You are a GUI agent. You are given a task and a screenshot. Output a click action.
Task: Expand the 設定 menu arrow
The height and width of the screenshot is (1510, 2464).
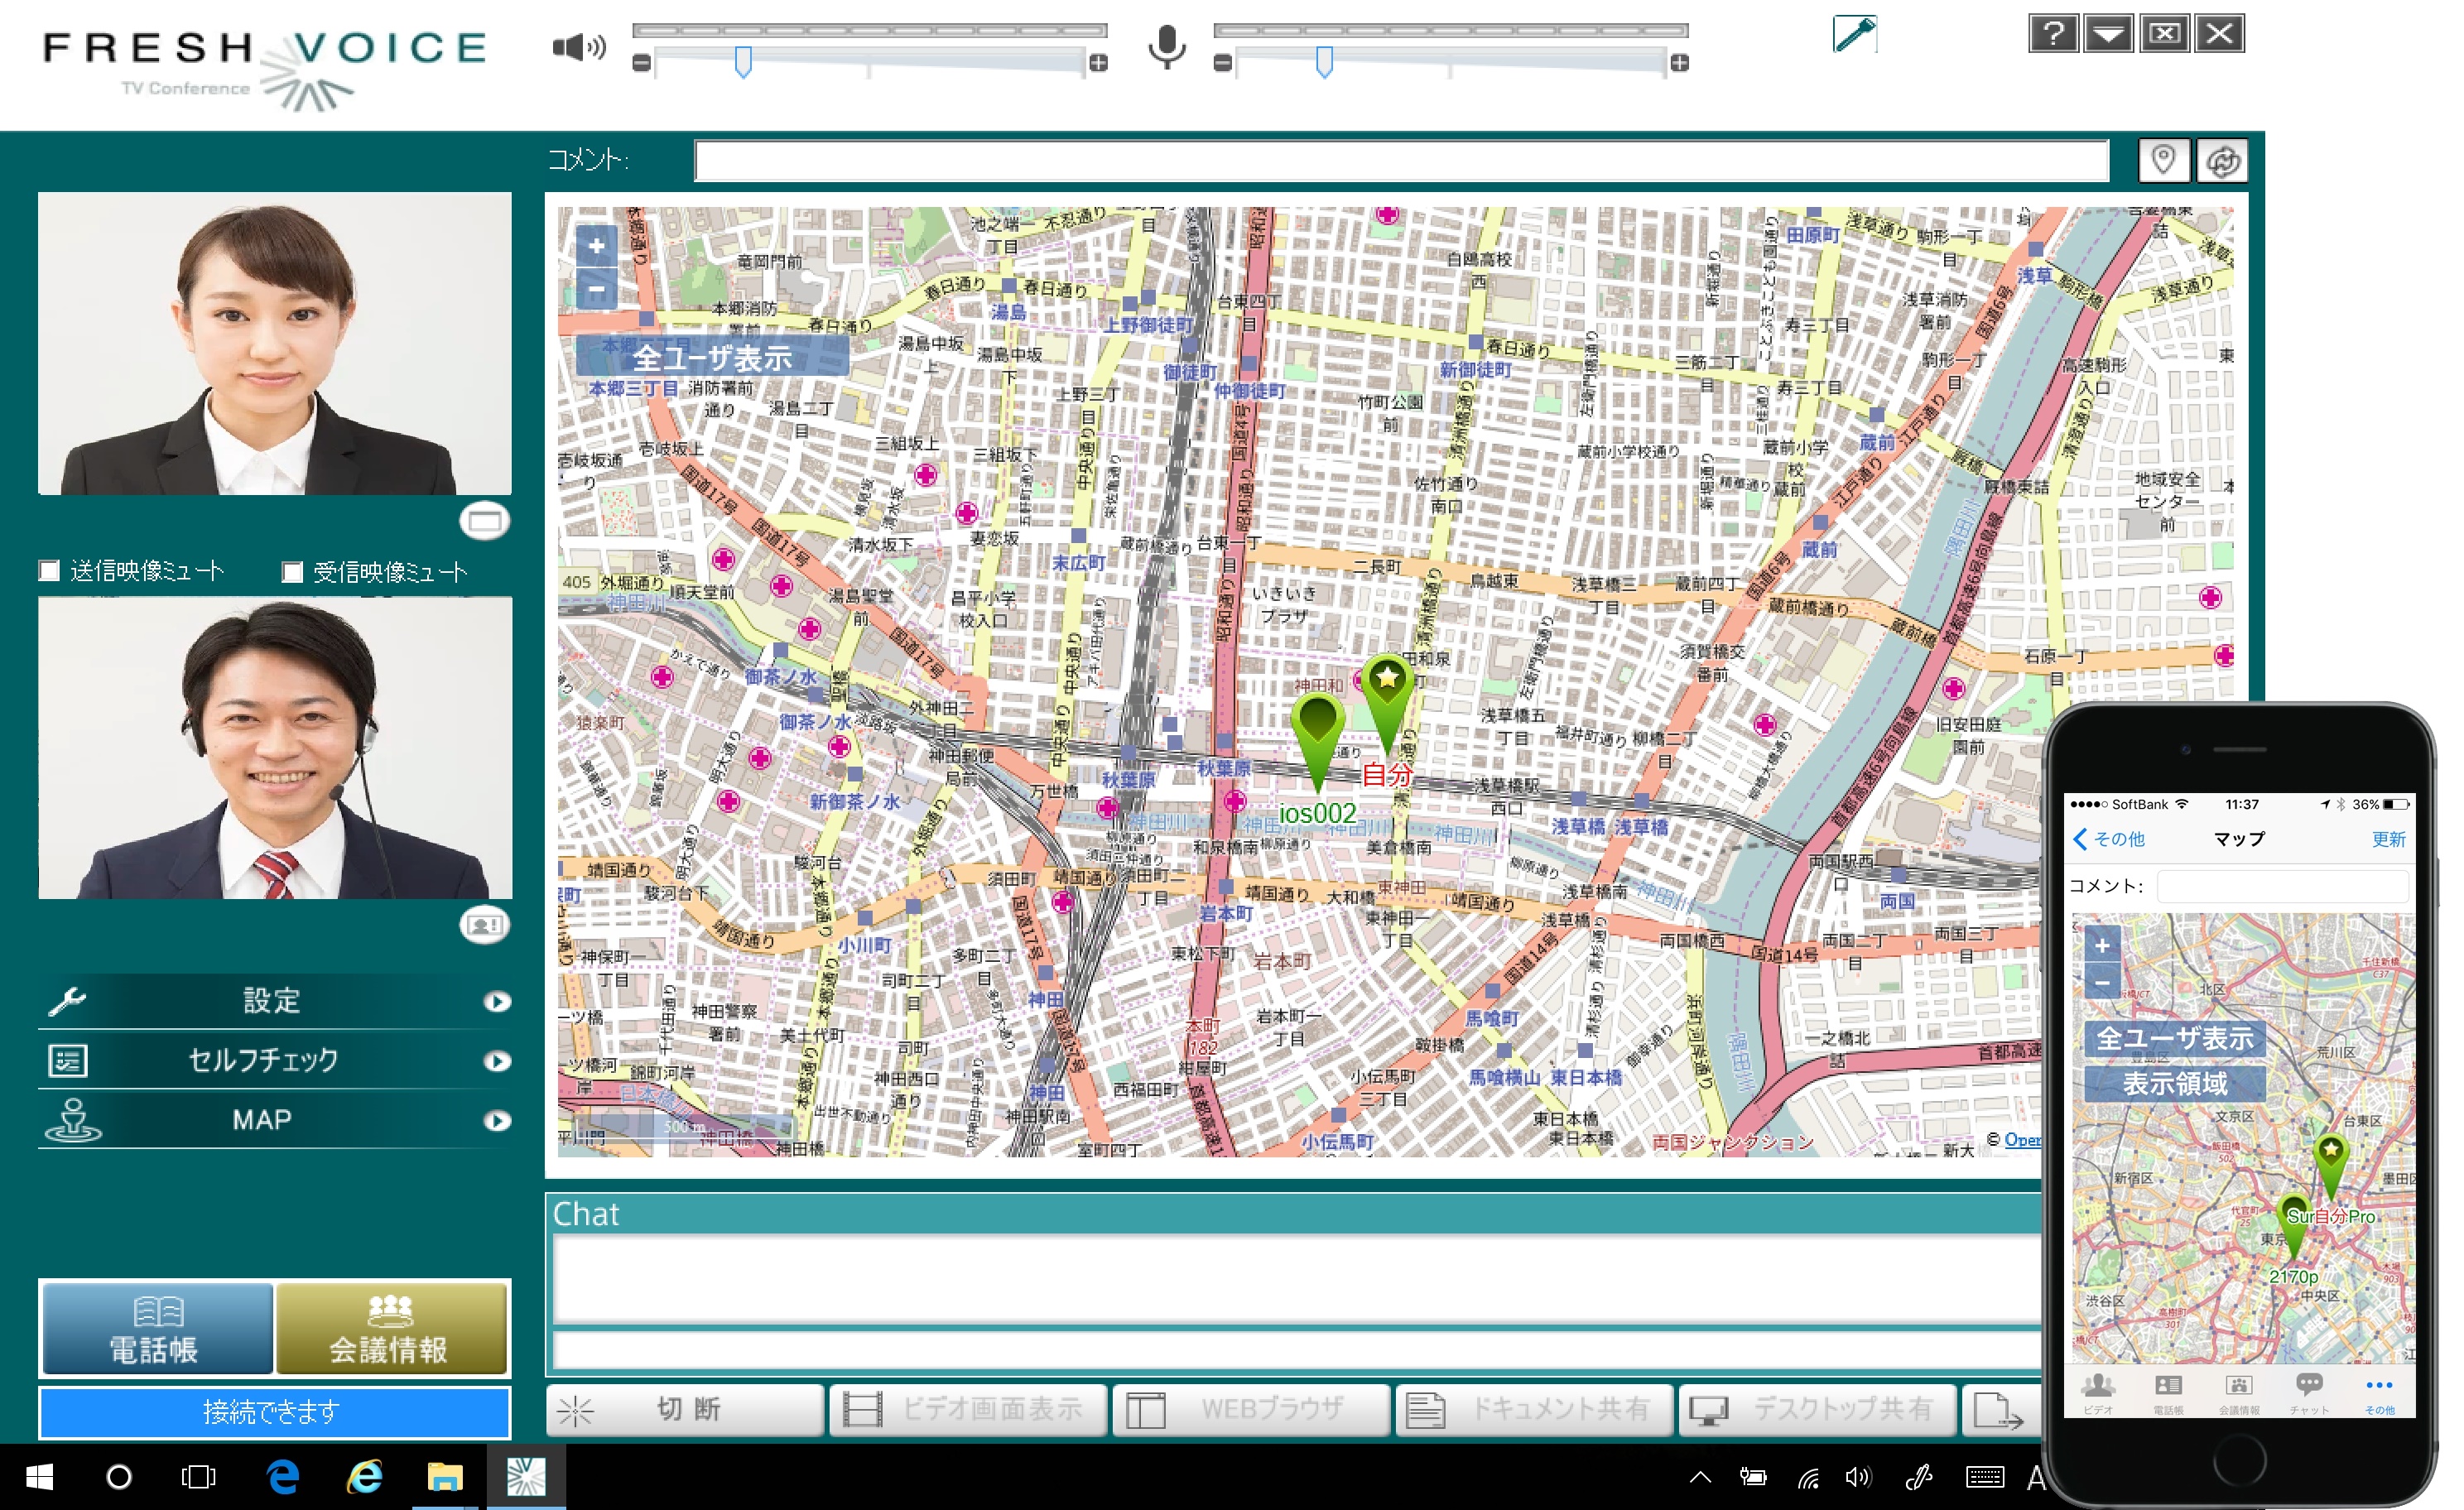coord(497,1002)
